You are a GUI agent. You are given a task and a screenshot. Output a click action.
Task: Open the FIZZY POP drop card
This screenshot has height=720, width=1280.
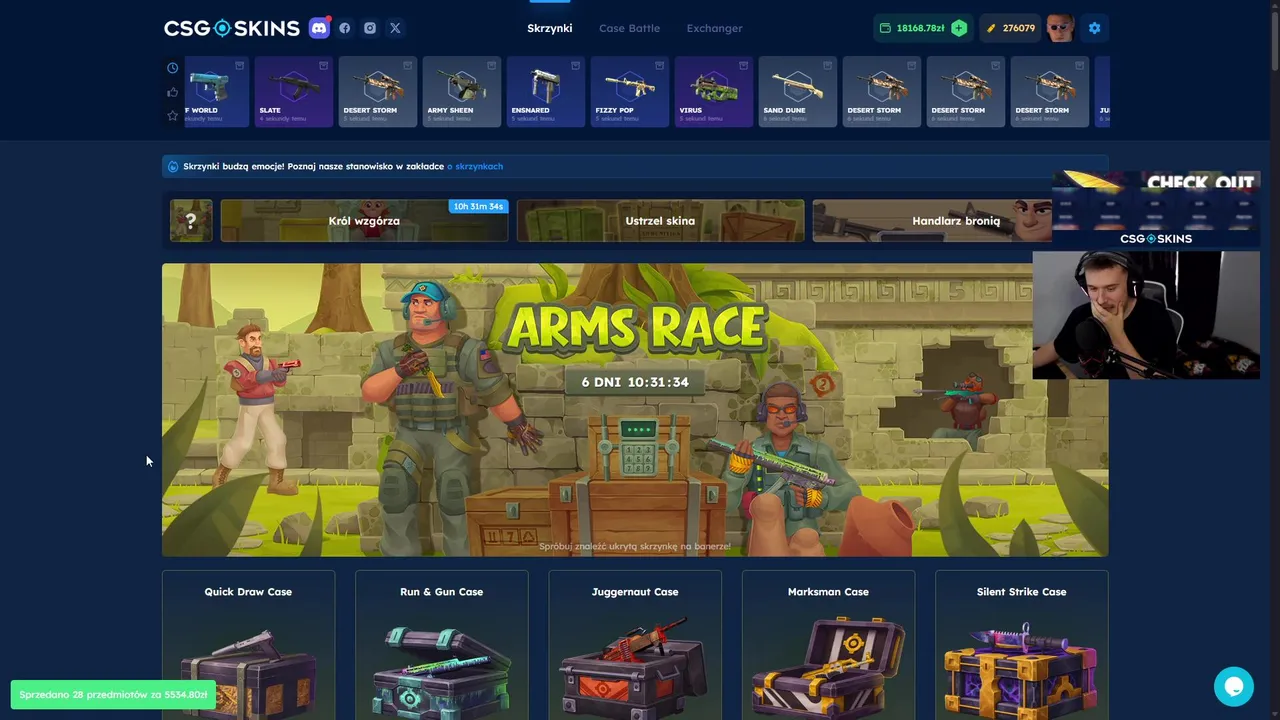630,91
